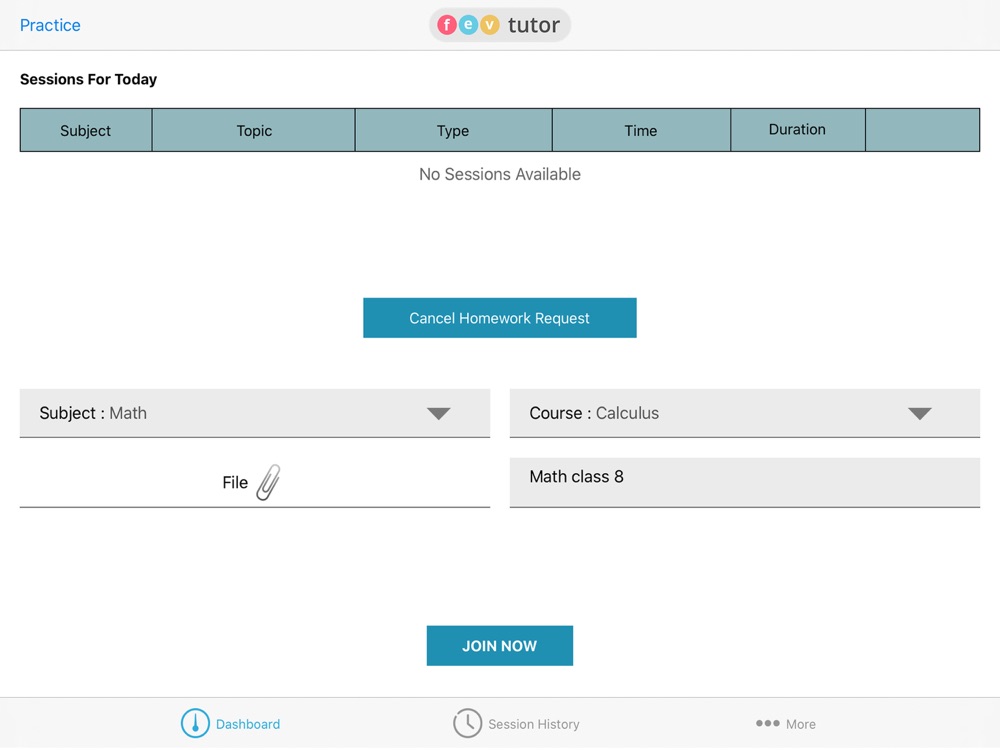Click the 'Math class 8' text field
The height and width of the screenshot is (750, 1000).
click(x=745, y=482)
